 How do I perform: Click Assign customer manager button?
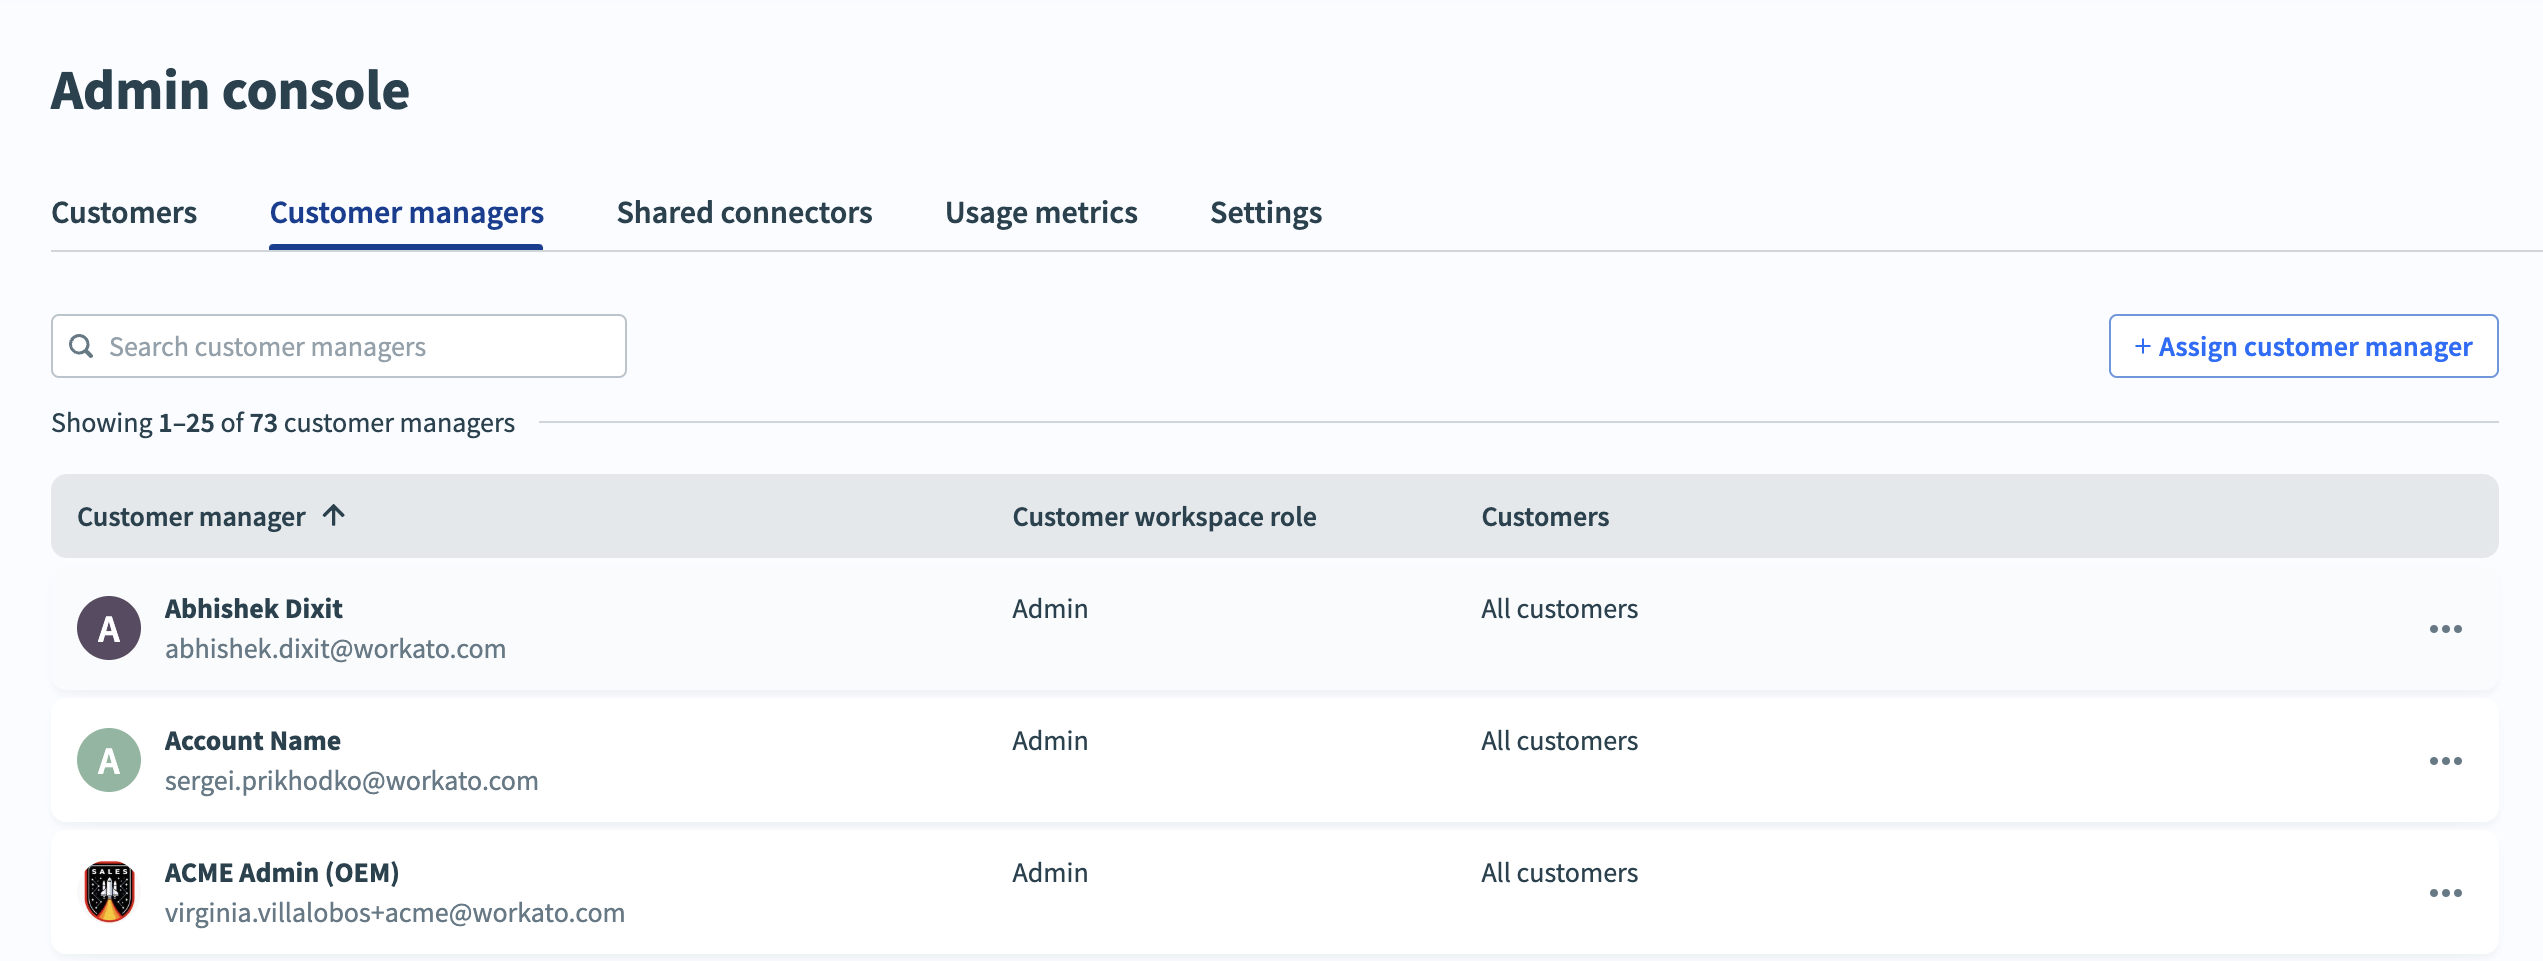click(2303, 346)
